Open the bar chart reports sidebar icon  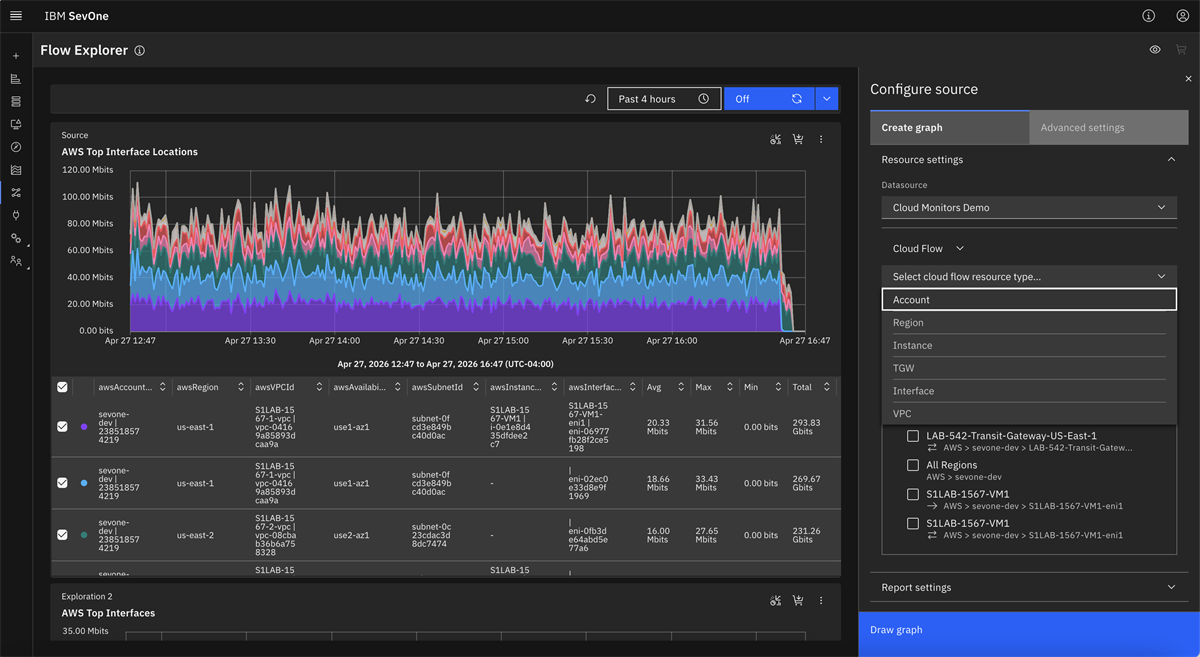16,79
